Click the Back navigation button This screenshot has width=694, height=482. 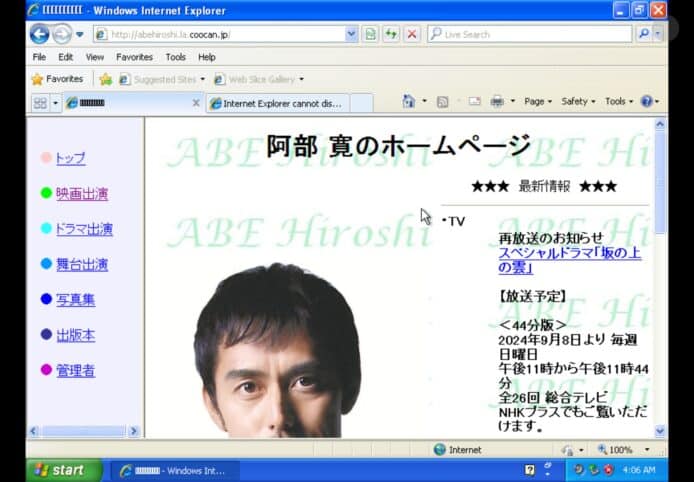click(x=39, y=34)
